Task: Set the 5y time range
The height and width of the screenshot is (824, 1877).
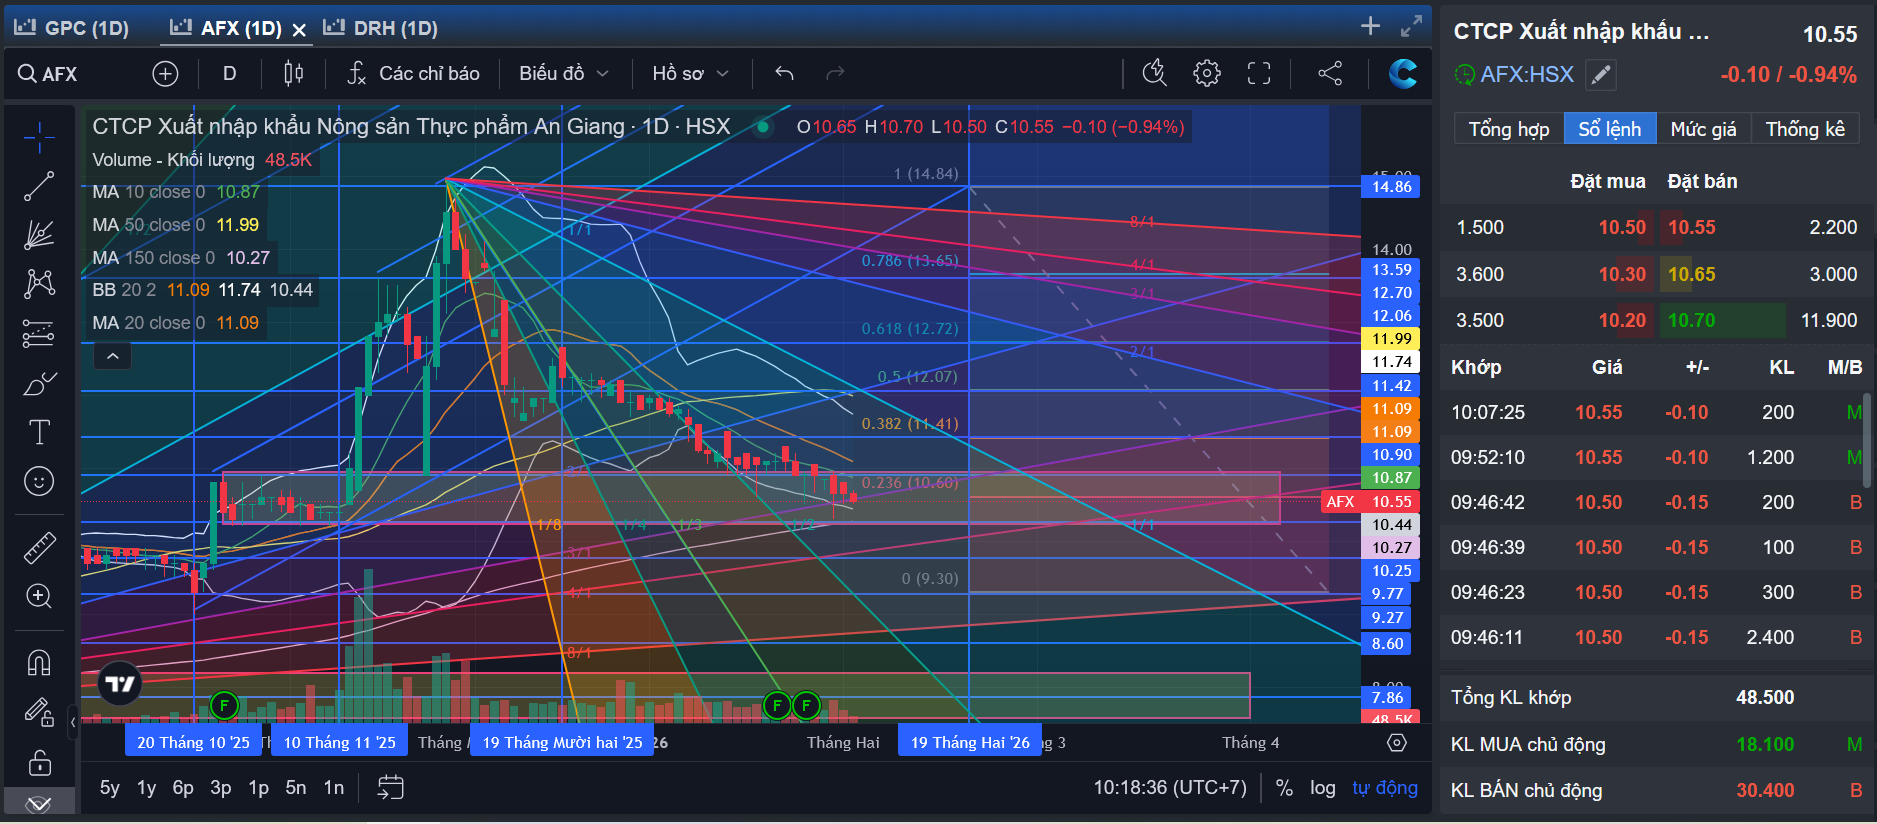Action: tap(109, 788)
